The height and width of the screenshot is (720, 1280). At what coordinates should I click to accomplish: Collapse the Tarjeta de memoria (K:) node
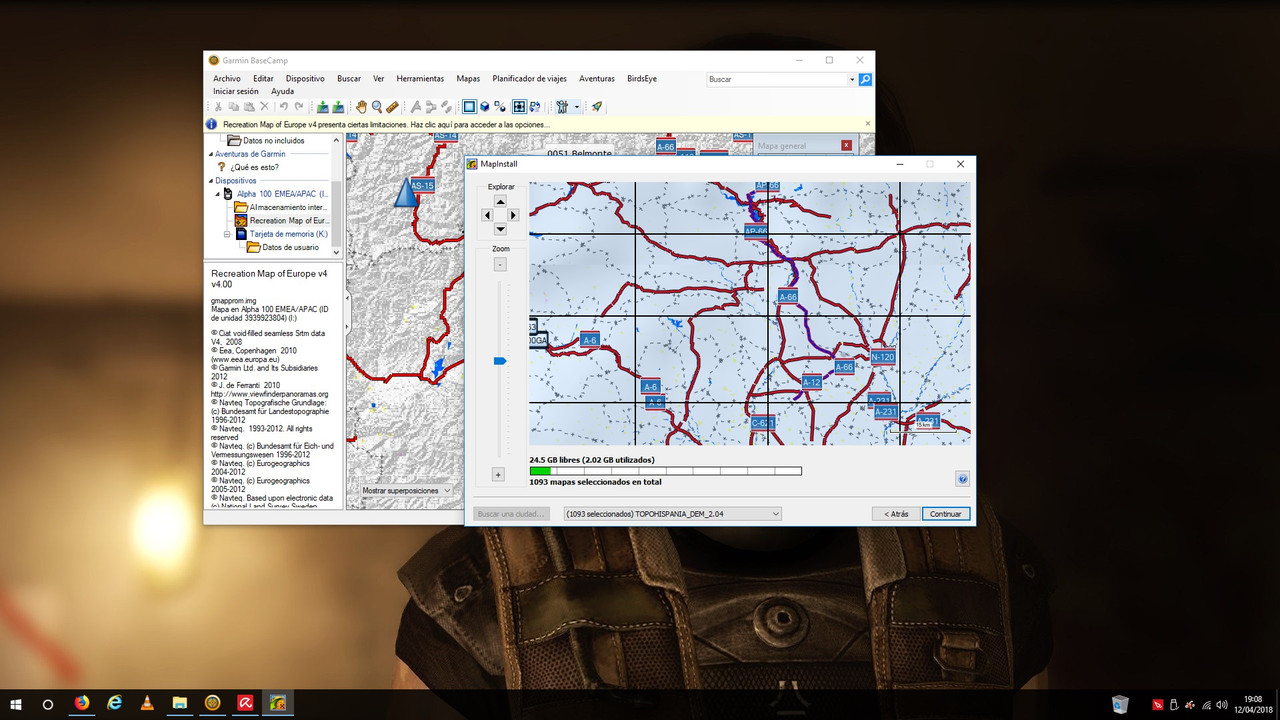pos(227,234)
